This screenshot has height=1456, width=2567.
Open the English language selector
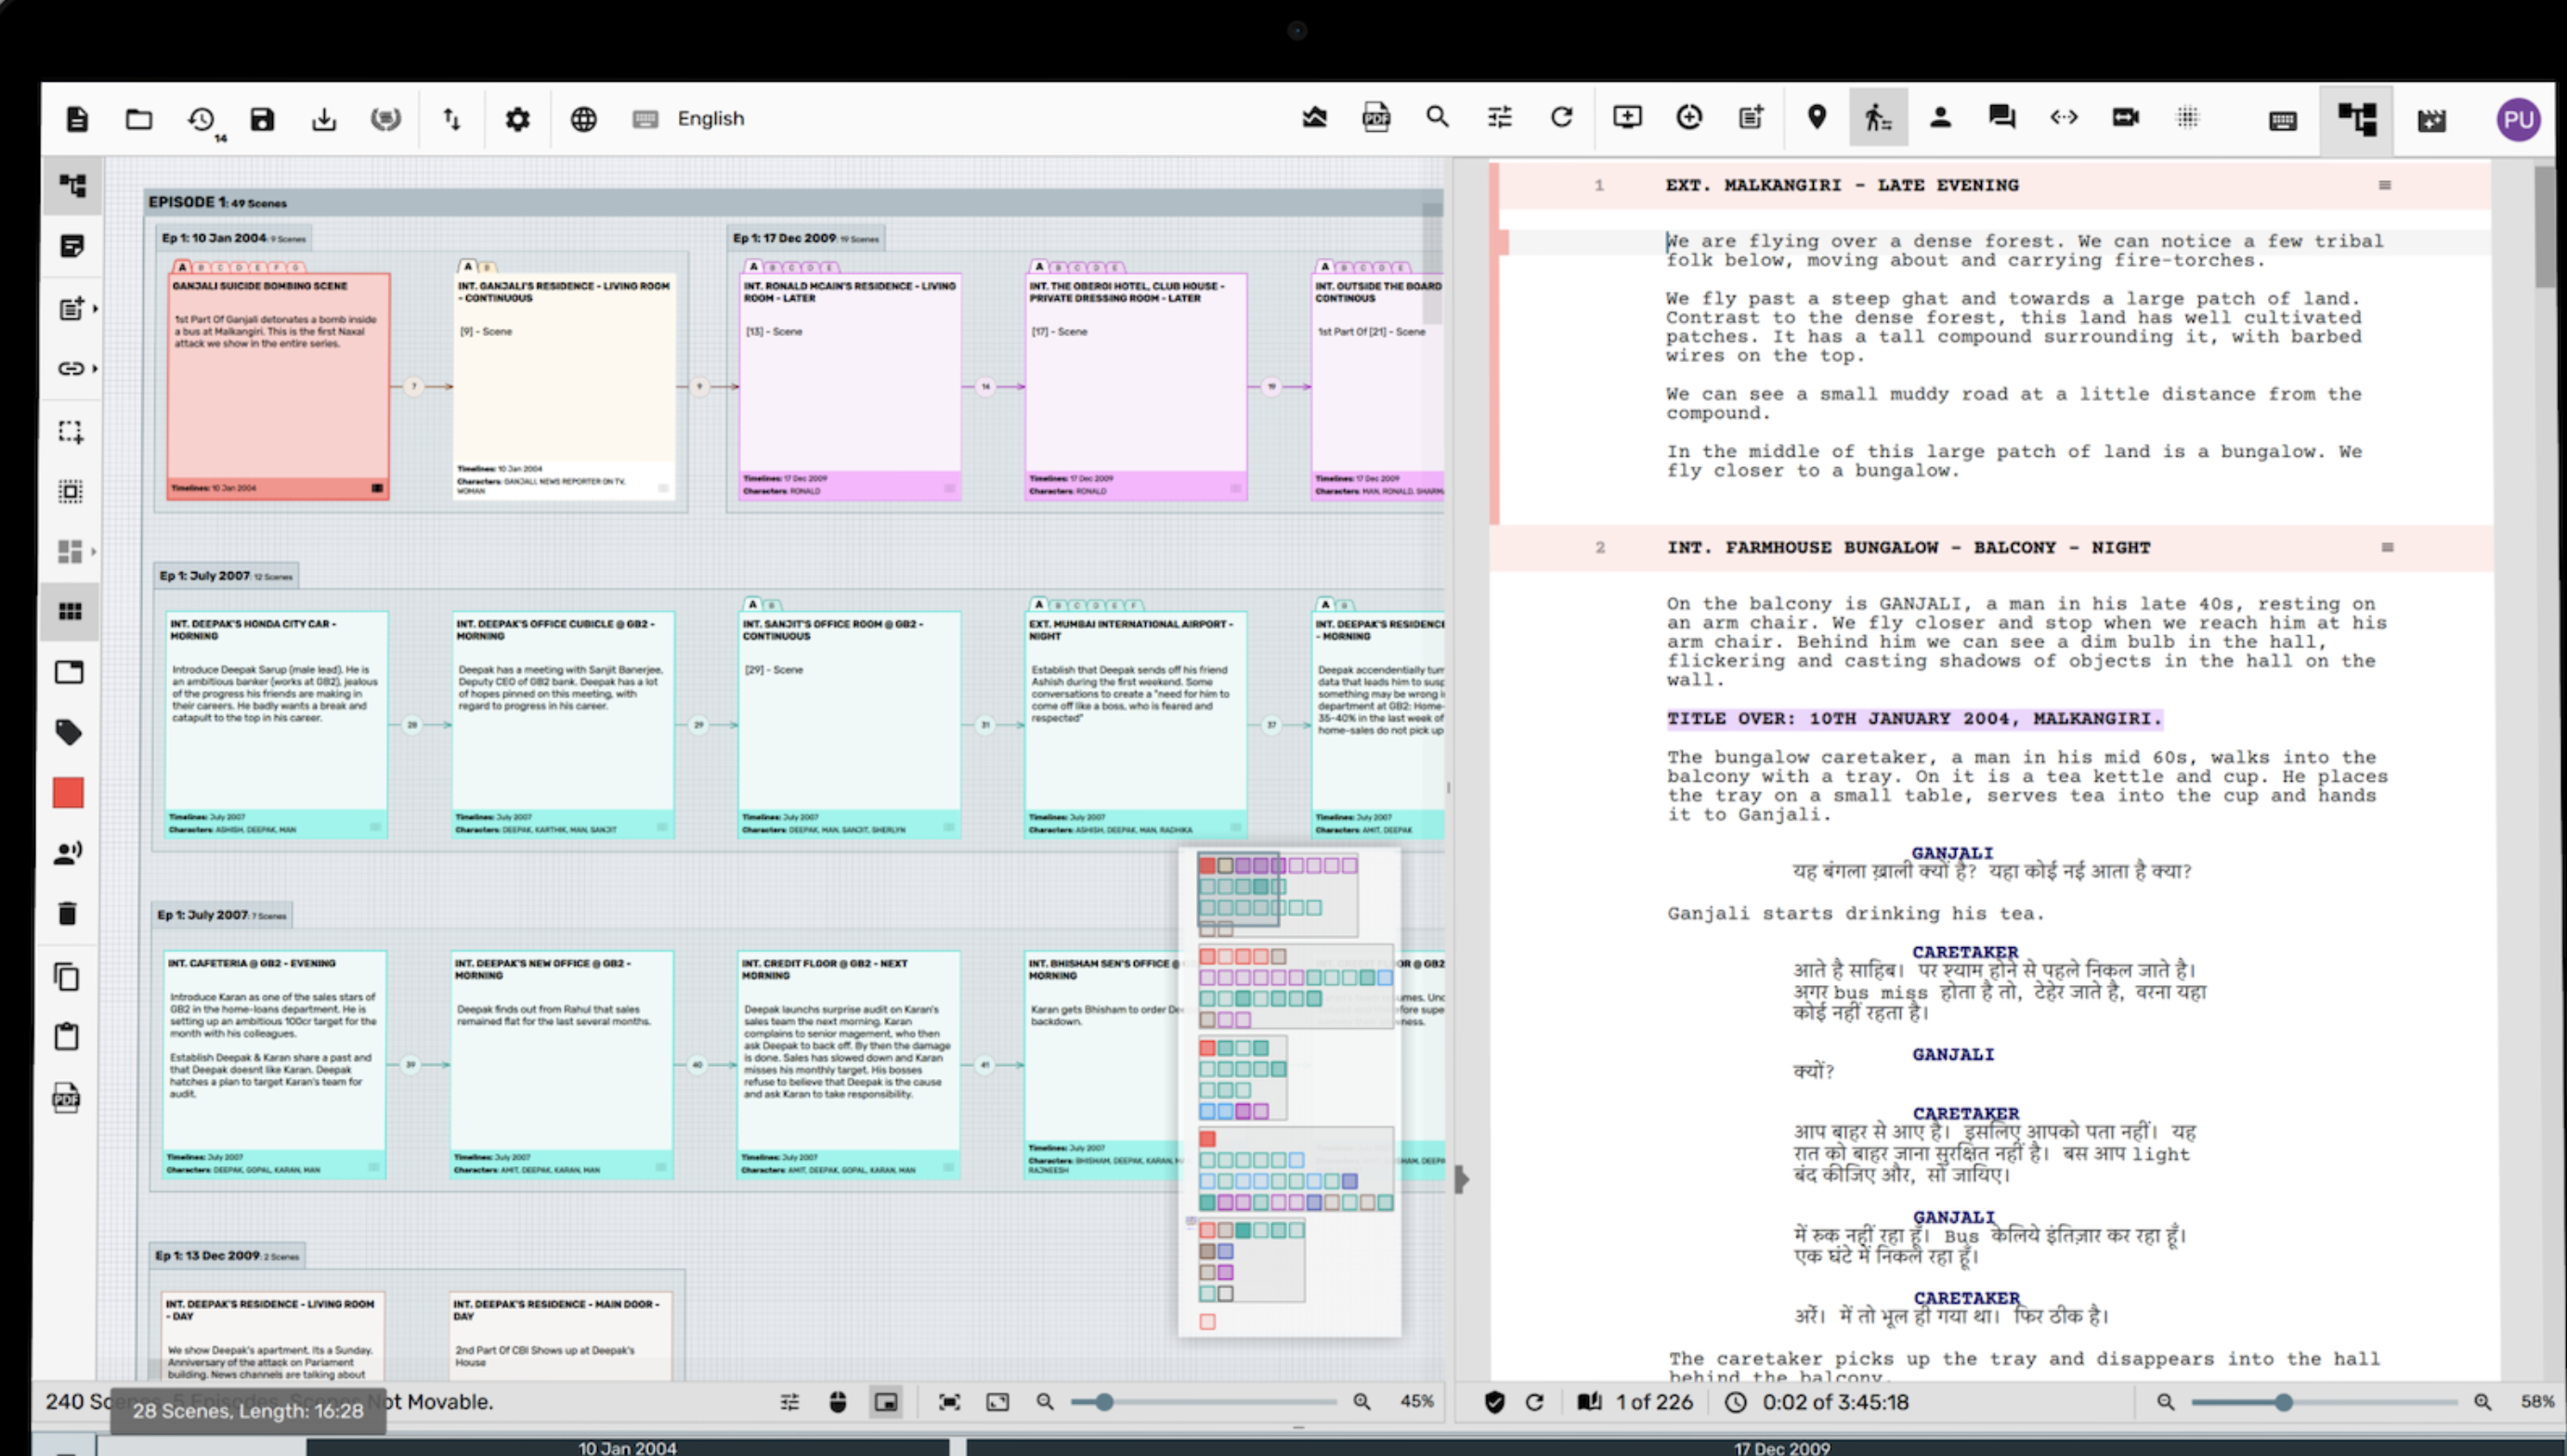click(x=710, y=119)
